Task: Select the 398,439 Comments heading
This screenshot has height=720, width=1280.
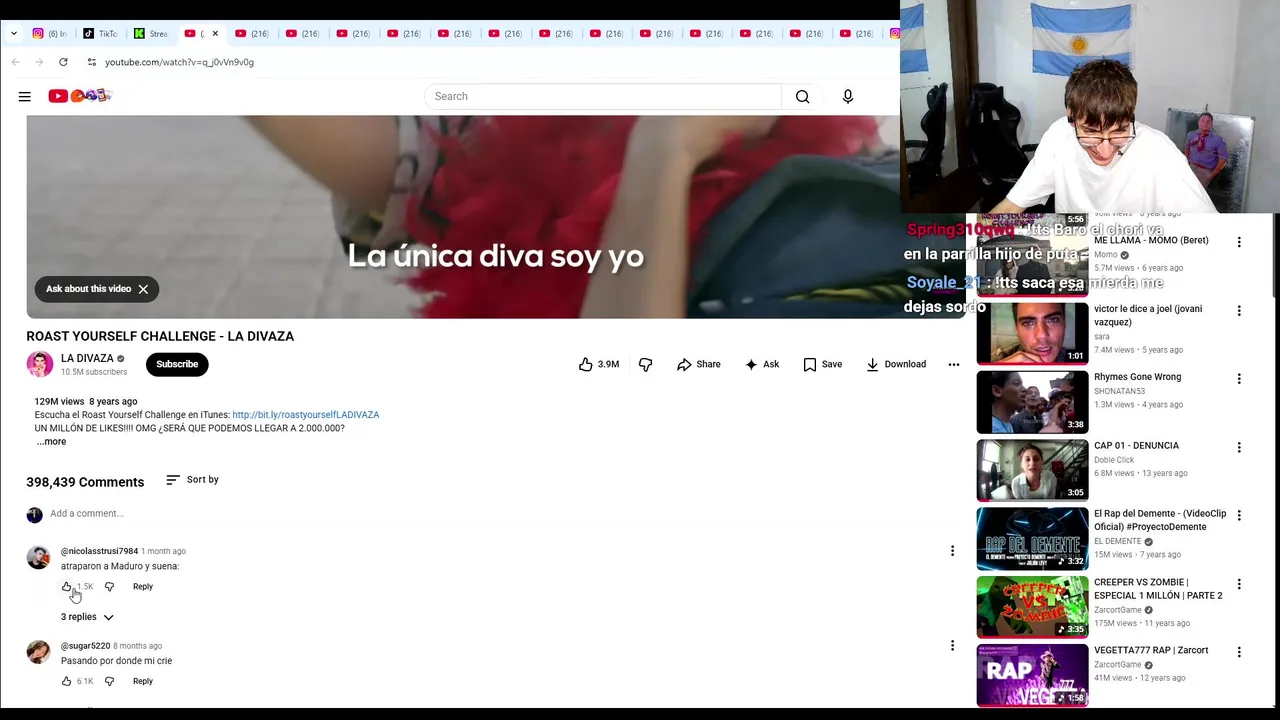Action: (x=85, y=482)
